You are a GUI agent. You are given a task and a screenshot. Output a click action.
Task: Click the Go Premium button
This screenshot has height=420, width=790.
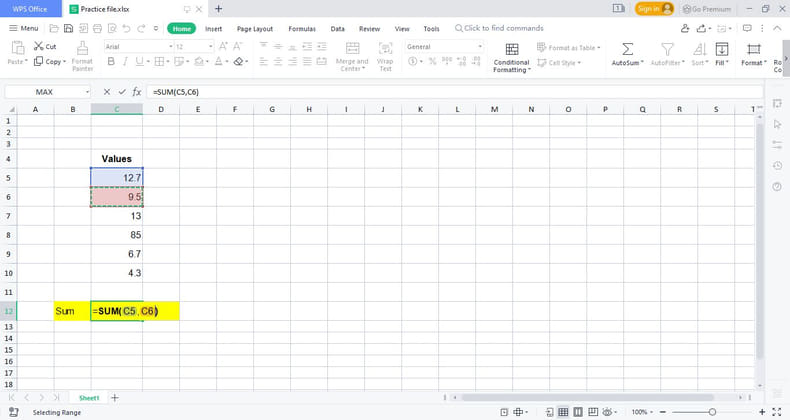[706, 9]
